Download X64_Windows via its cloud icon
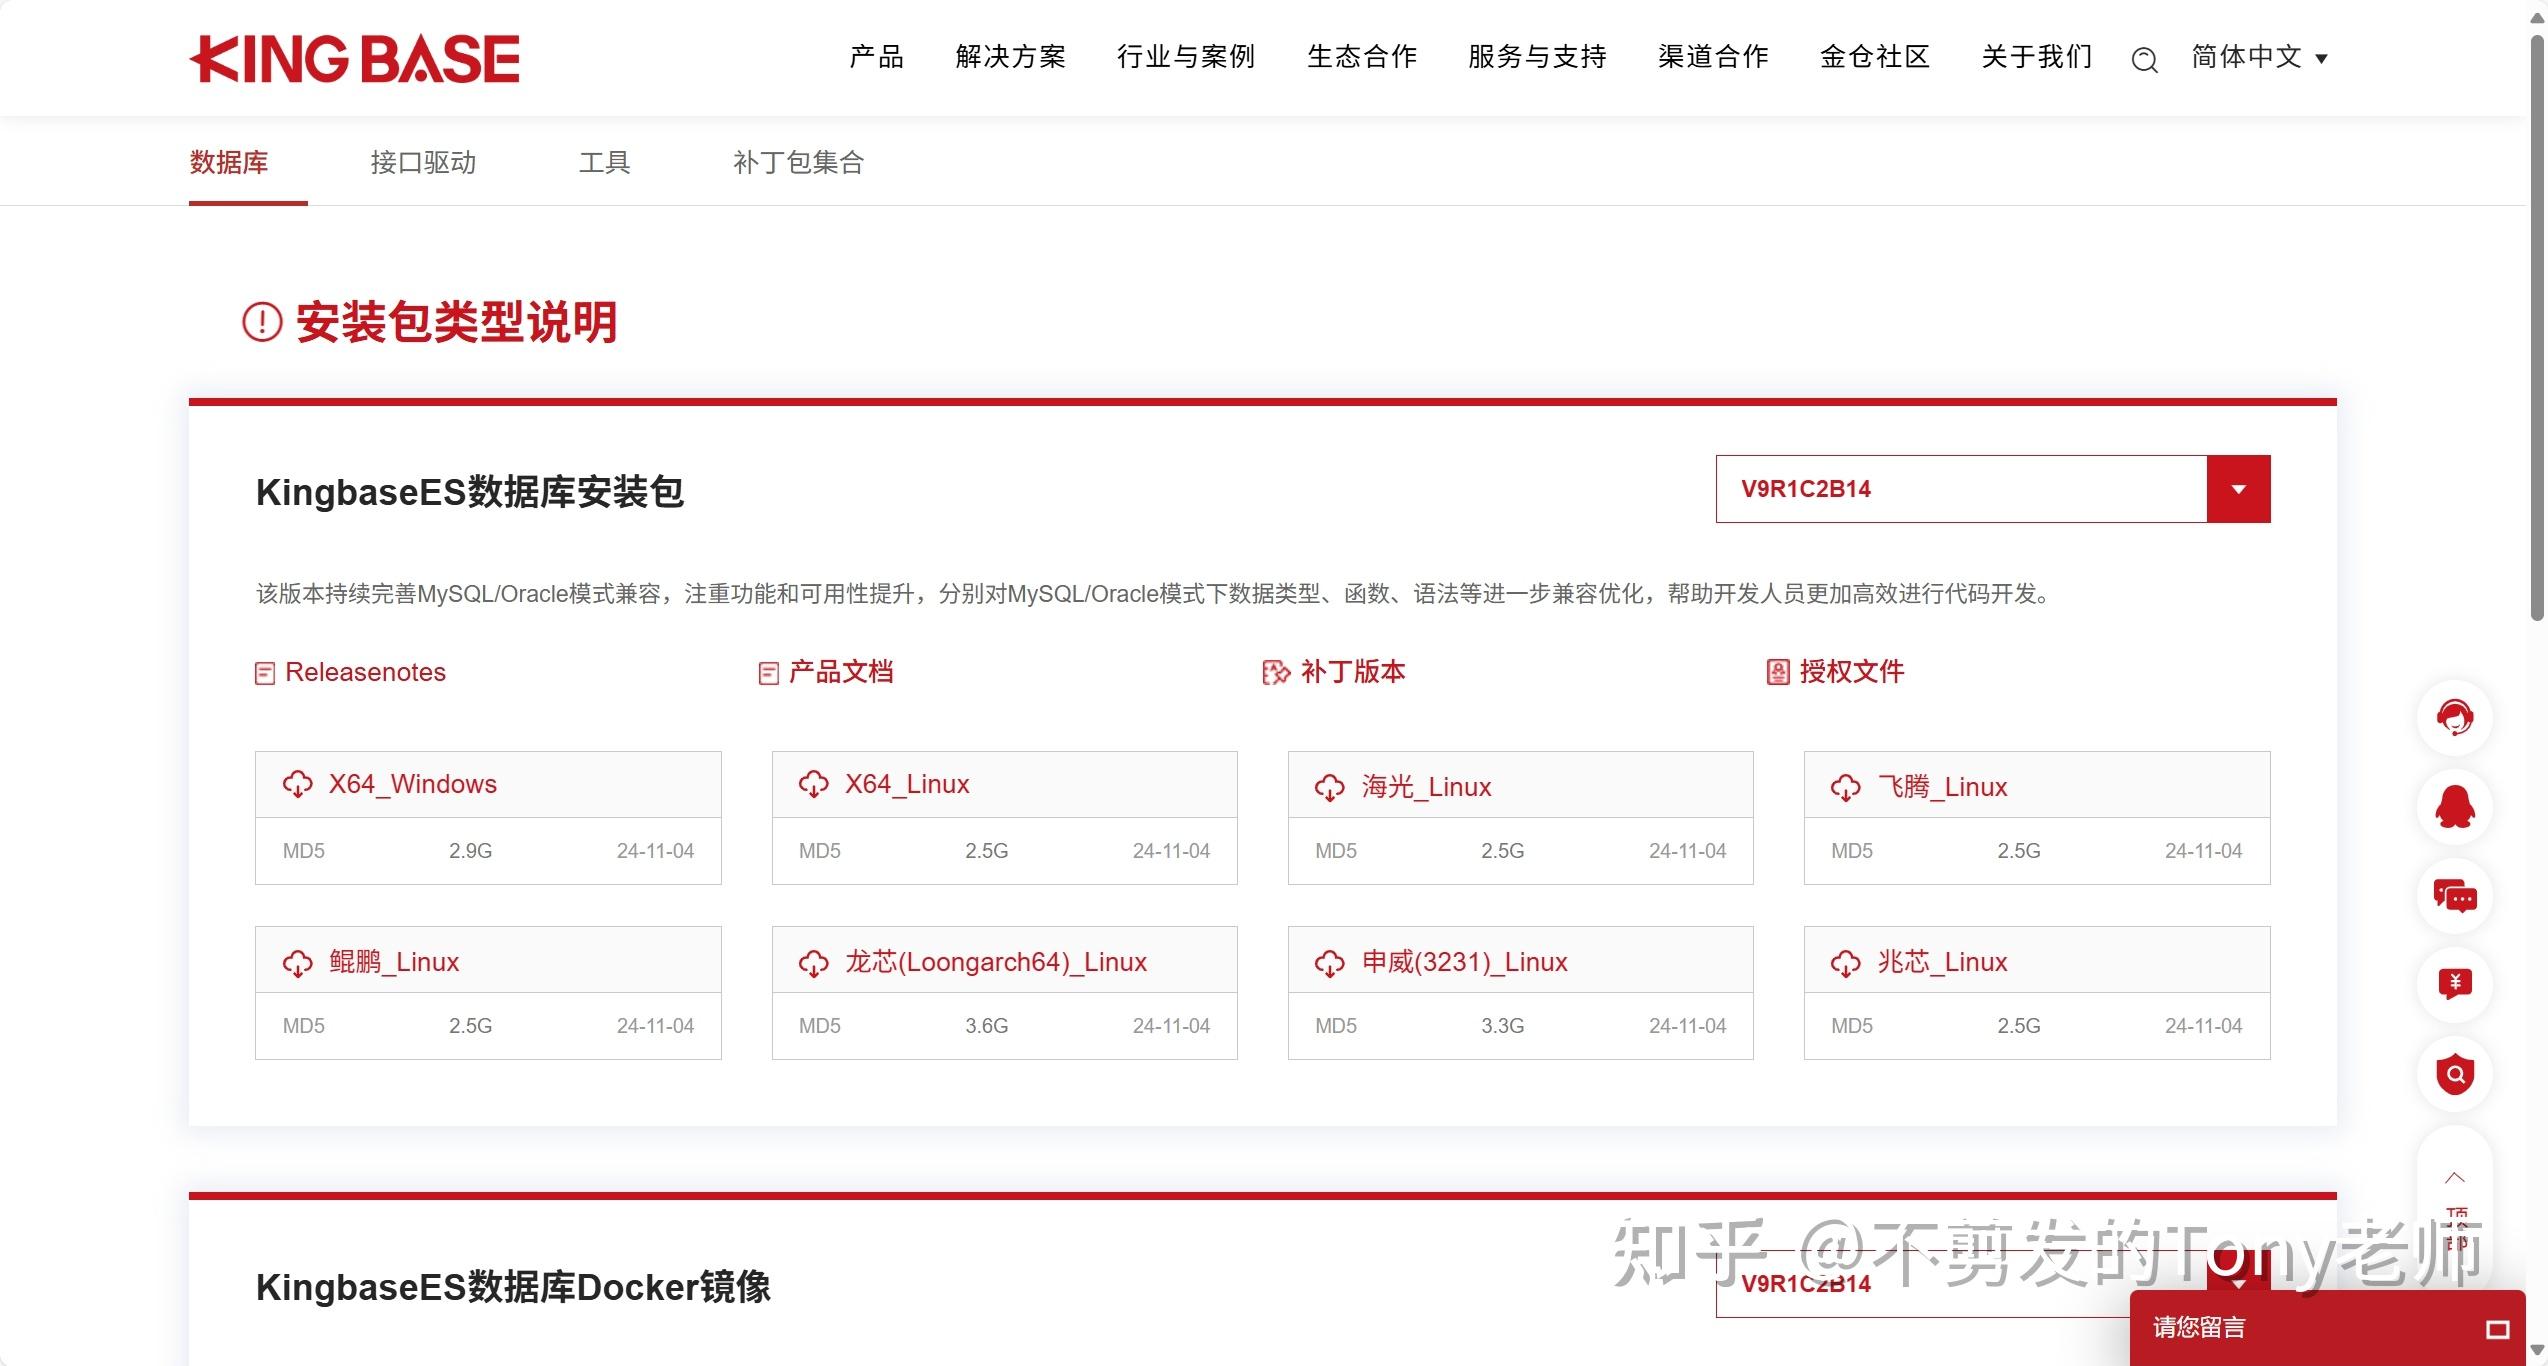Image resolution: width=2548 pixels, height=1366 pixels. tap(299, 784)
